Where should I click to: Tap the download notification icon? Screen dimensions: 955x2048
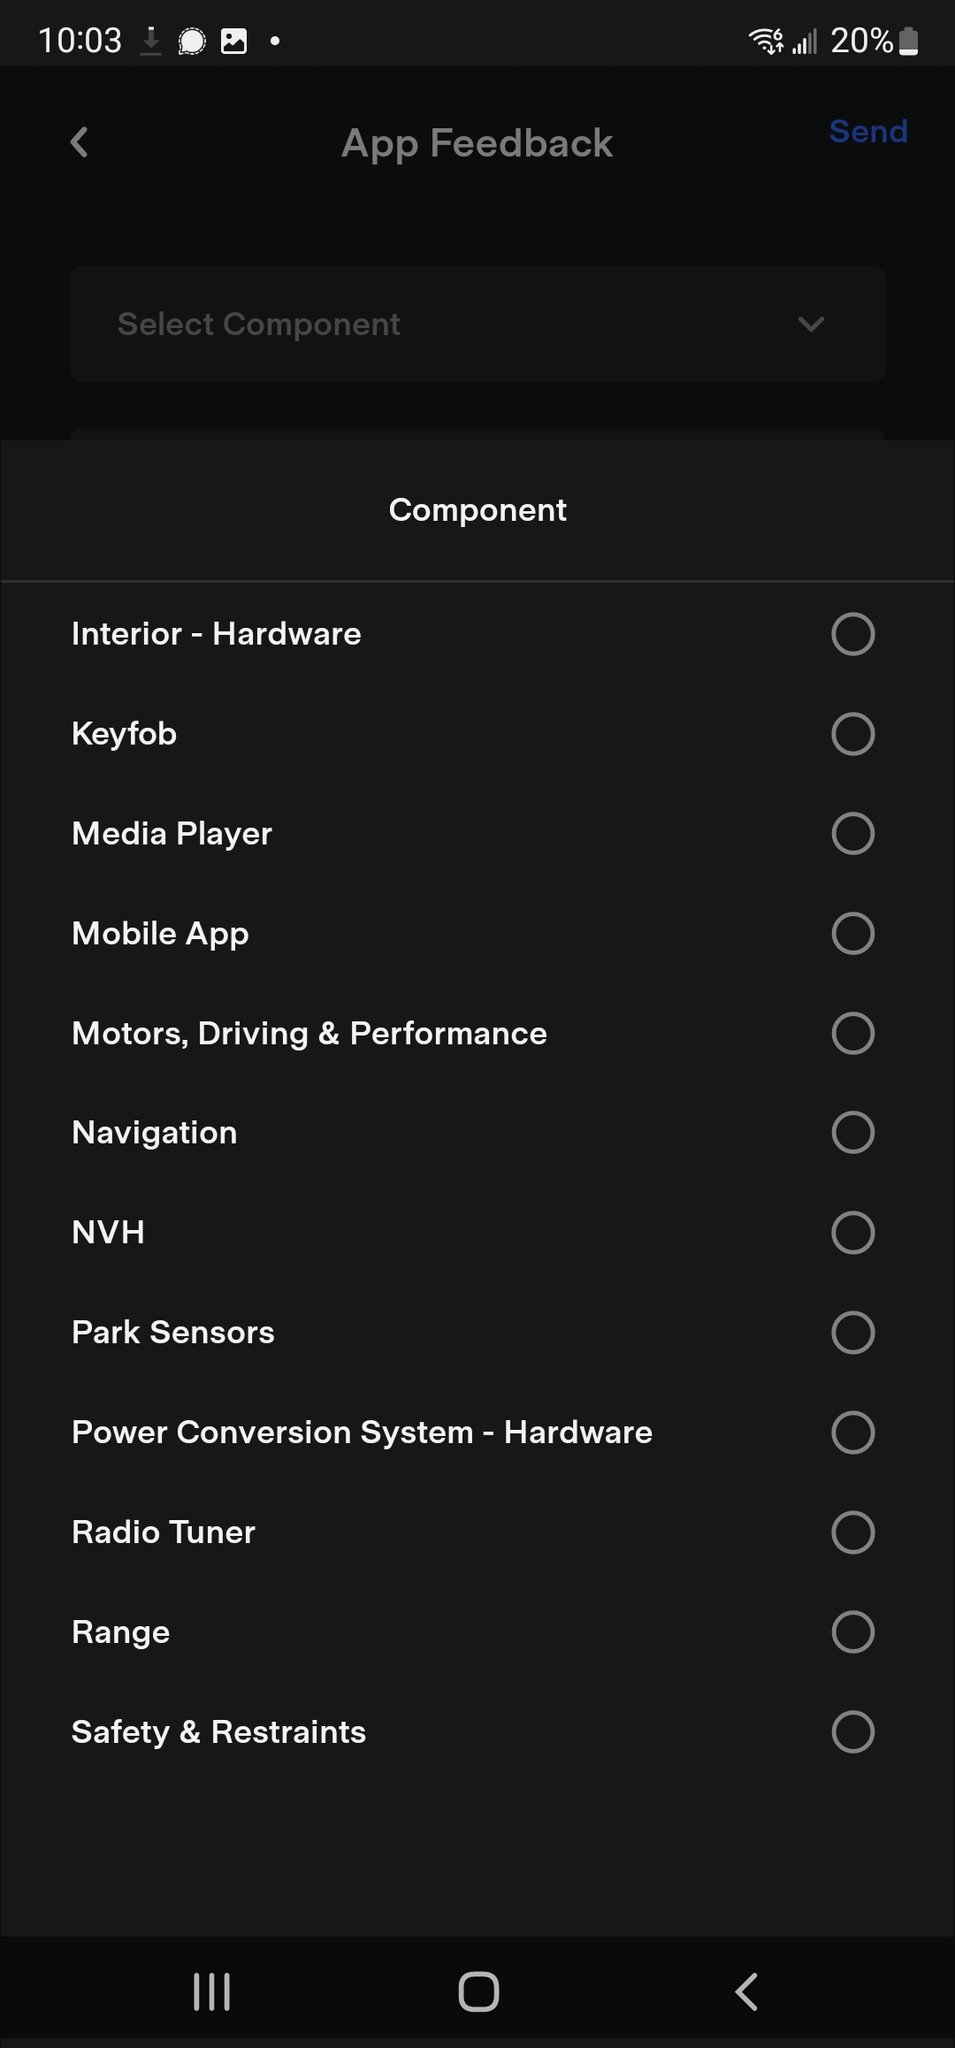pos(151,41)
